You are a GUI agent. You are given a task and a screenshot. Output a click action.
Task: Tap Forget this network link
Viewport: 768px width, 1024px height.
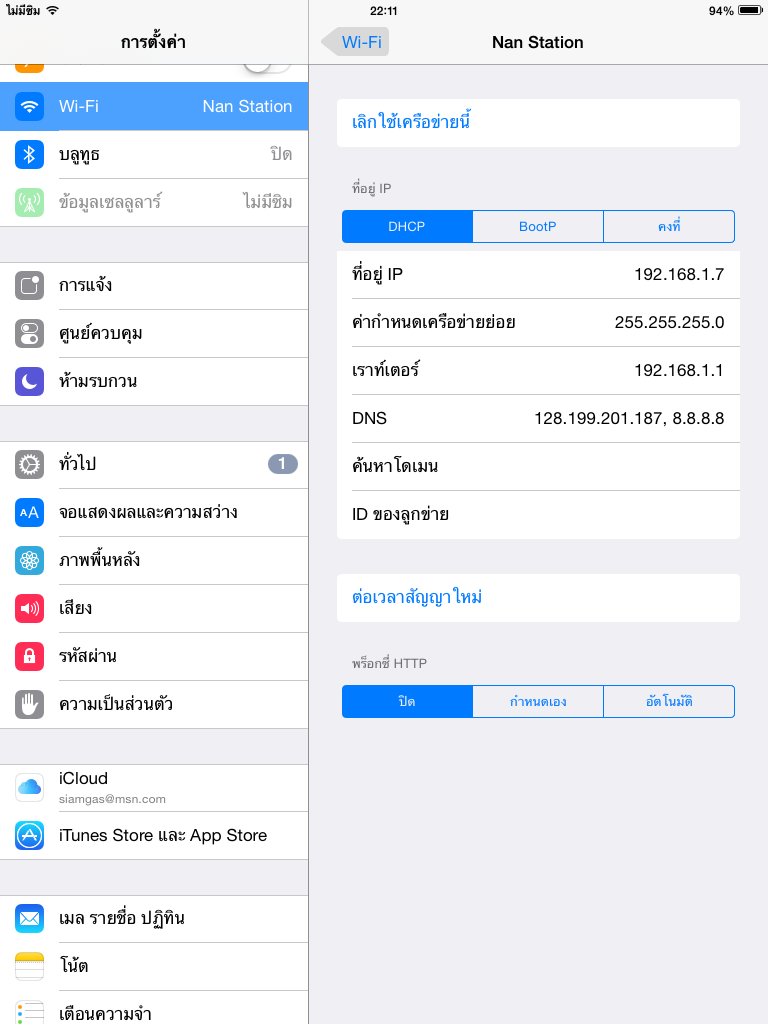tap(411, 122)
